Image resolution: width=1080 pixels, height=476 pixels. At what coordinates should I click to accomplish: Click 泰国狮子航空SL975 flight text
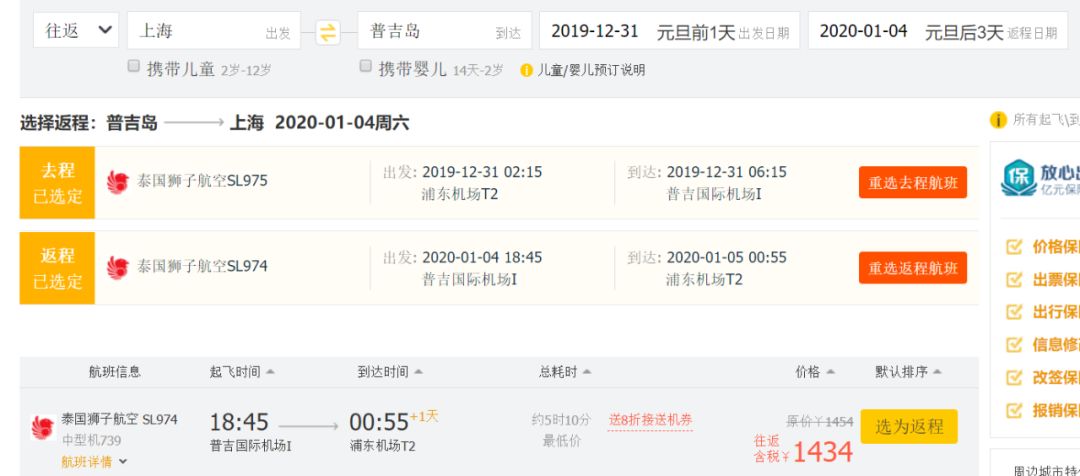pos(202,181)
